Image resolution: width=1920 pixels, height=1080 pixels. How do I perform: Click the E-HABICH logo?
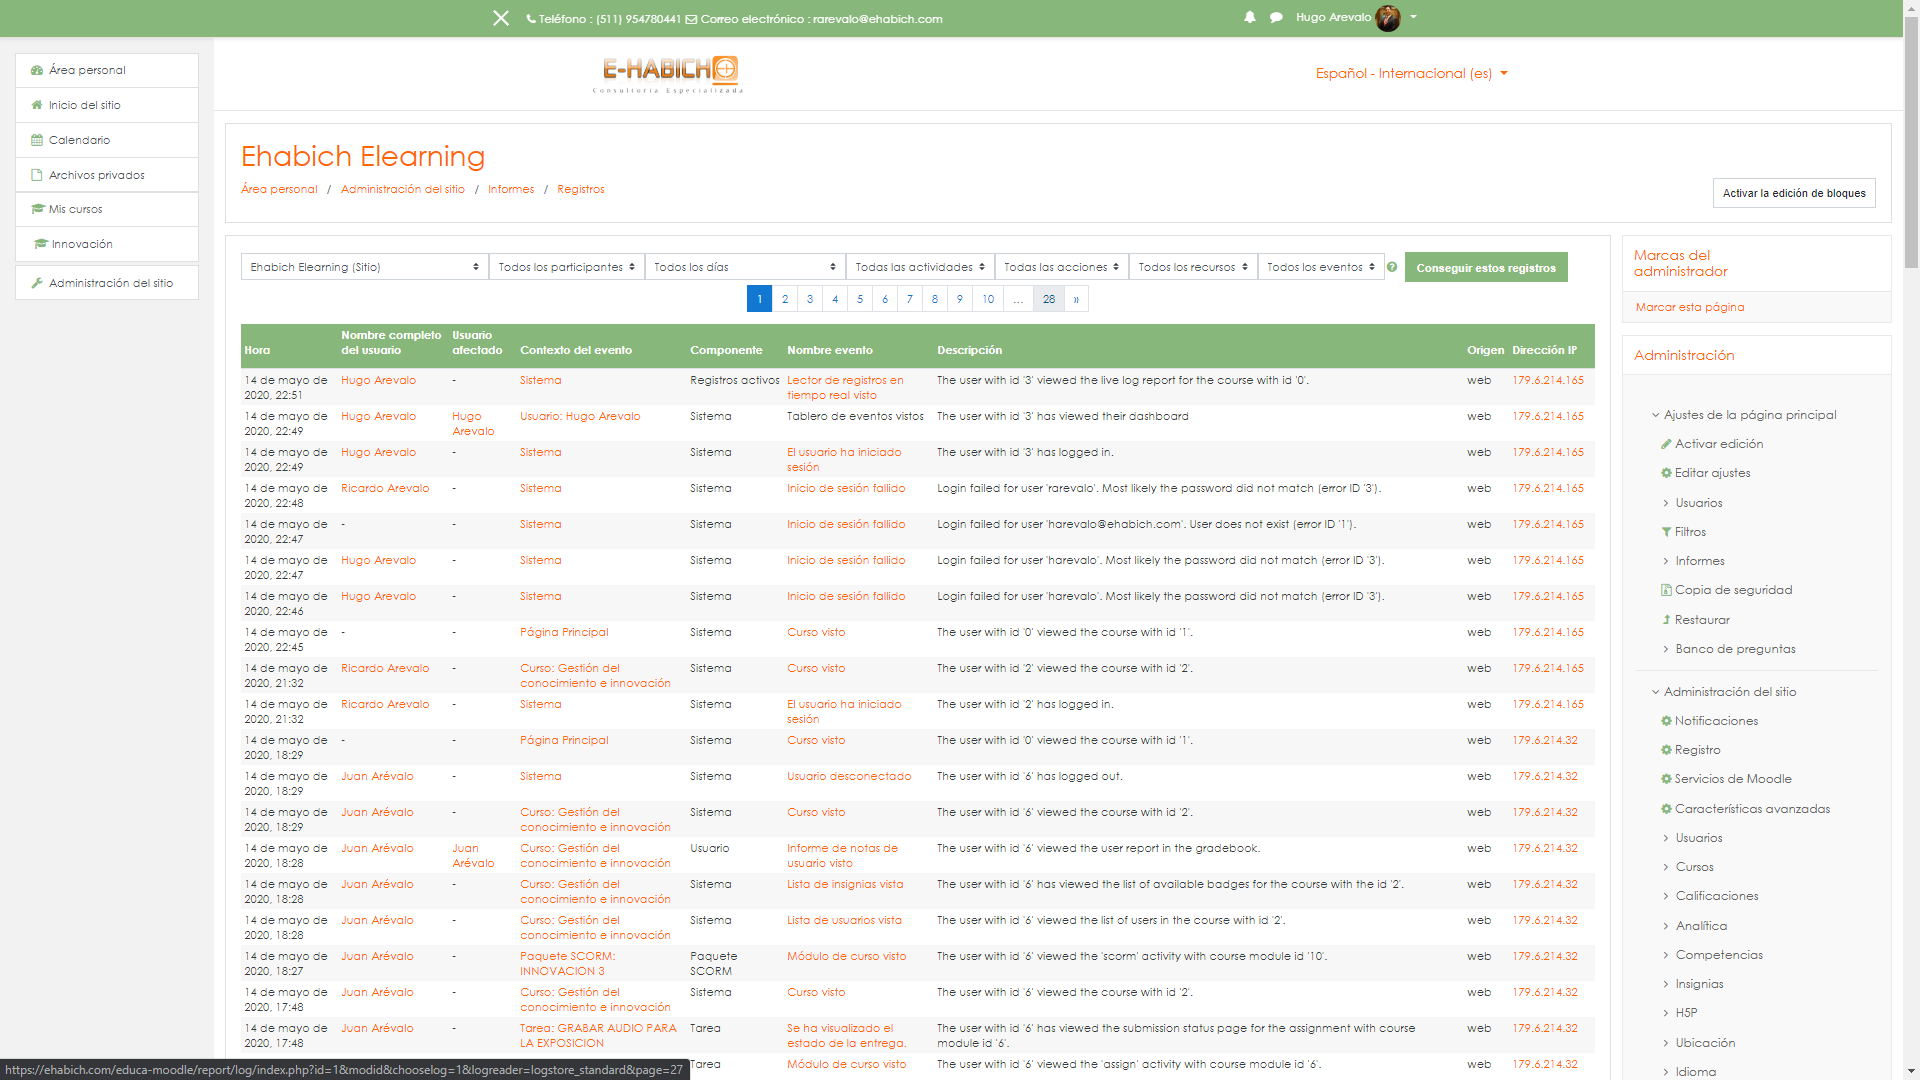[669, 74]
